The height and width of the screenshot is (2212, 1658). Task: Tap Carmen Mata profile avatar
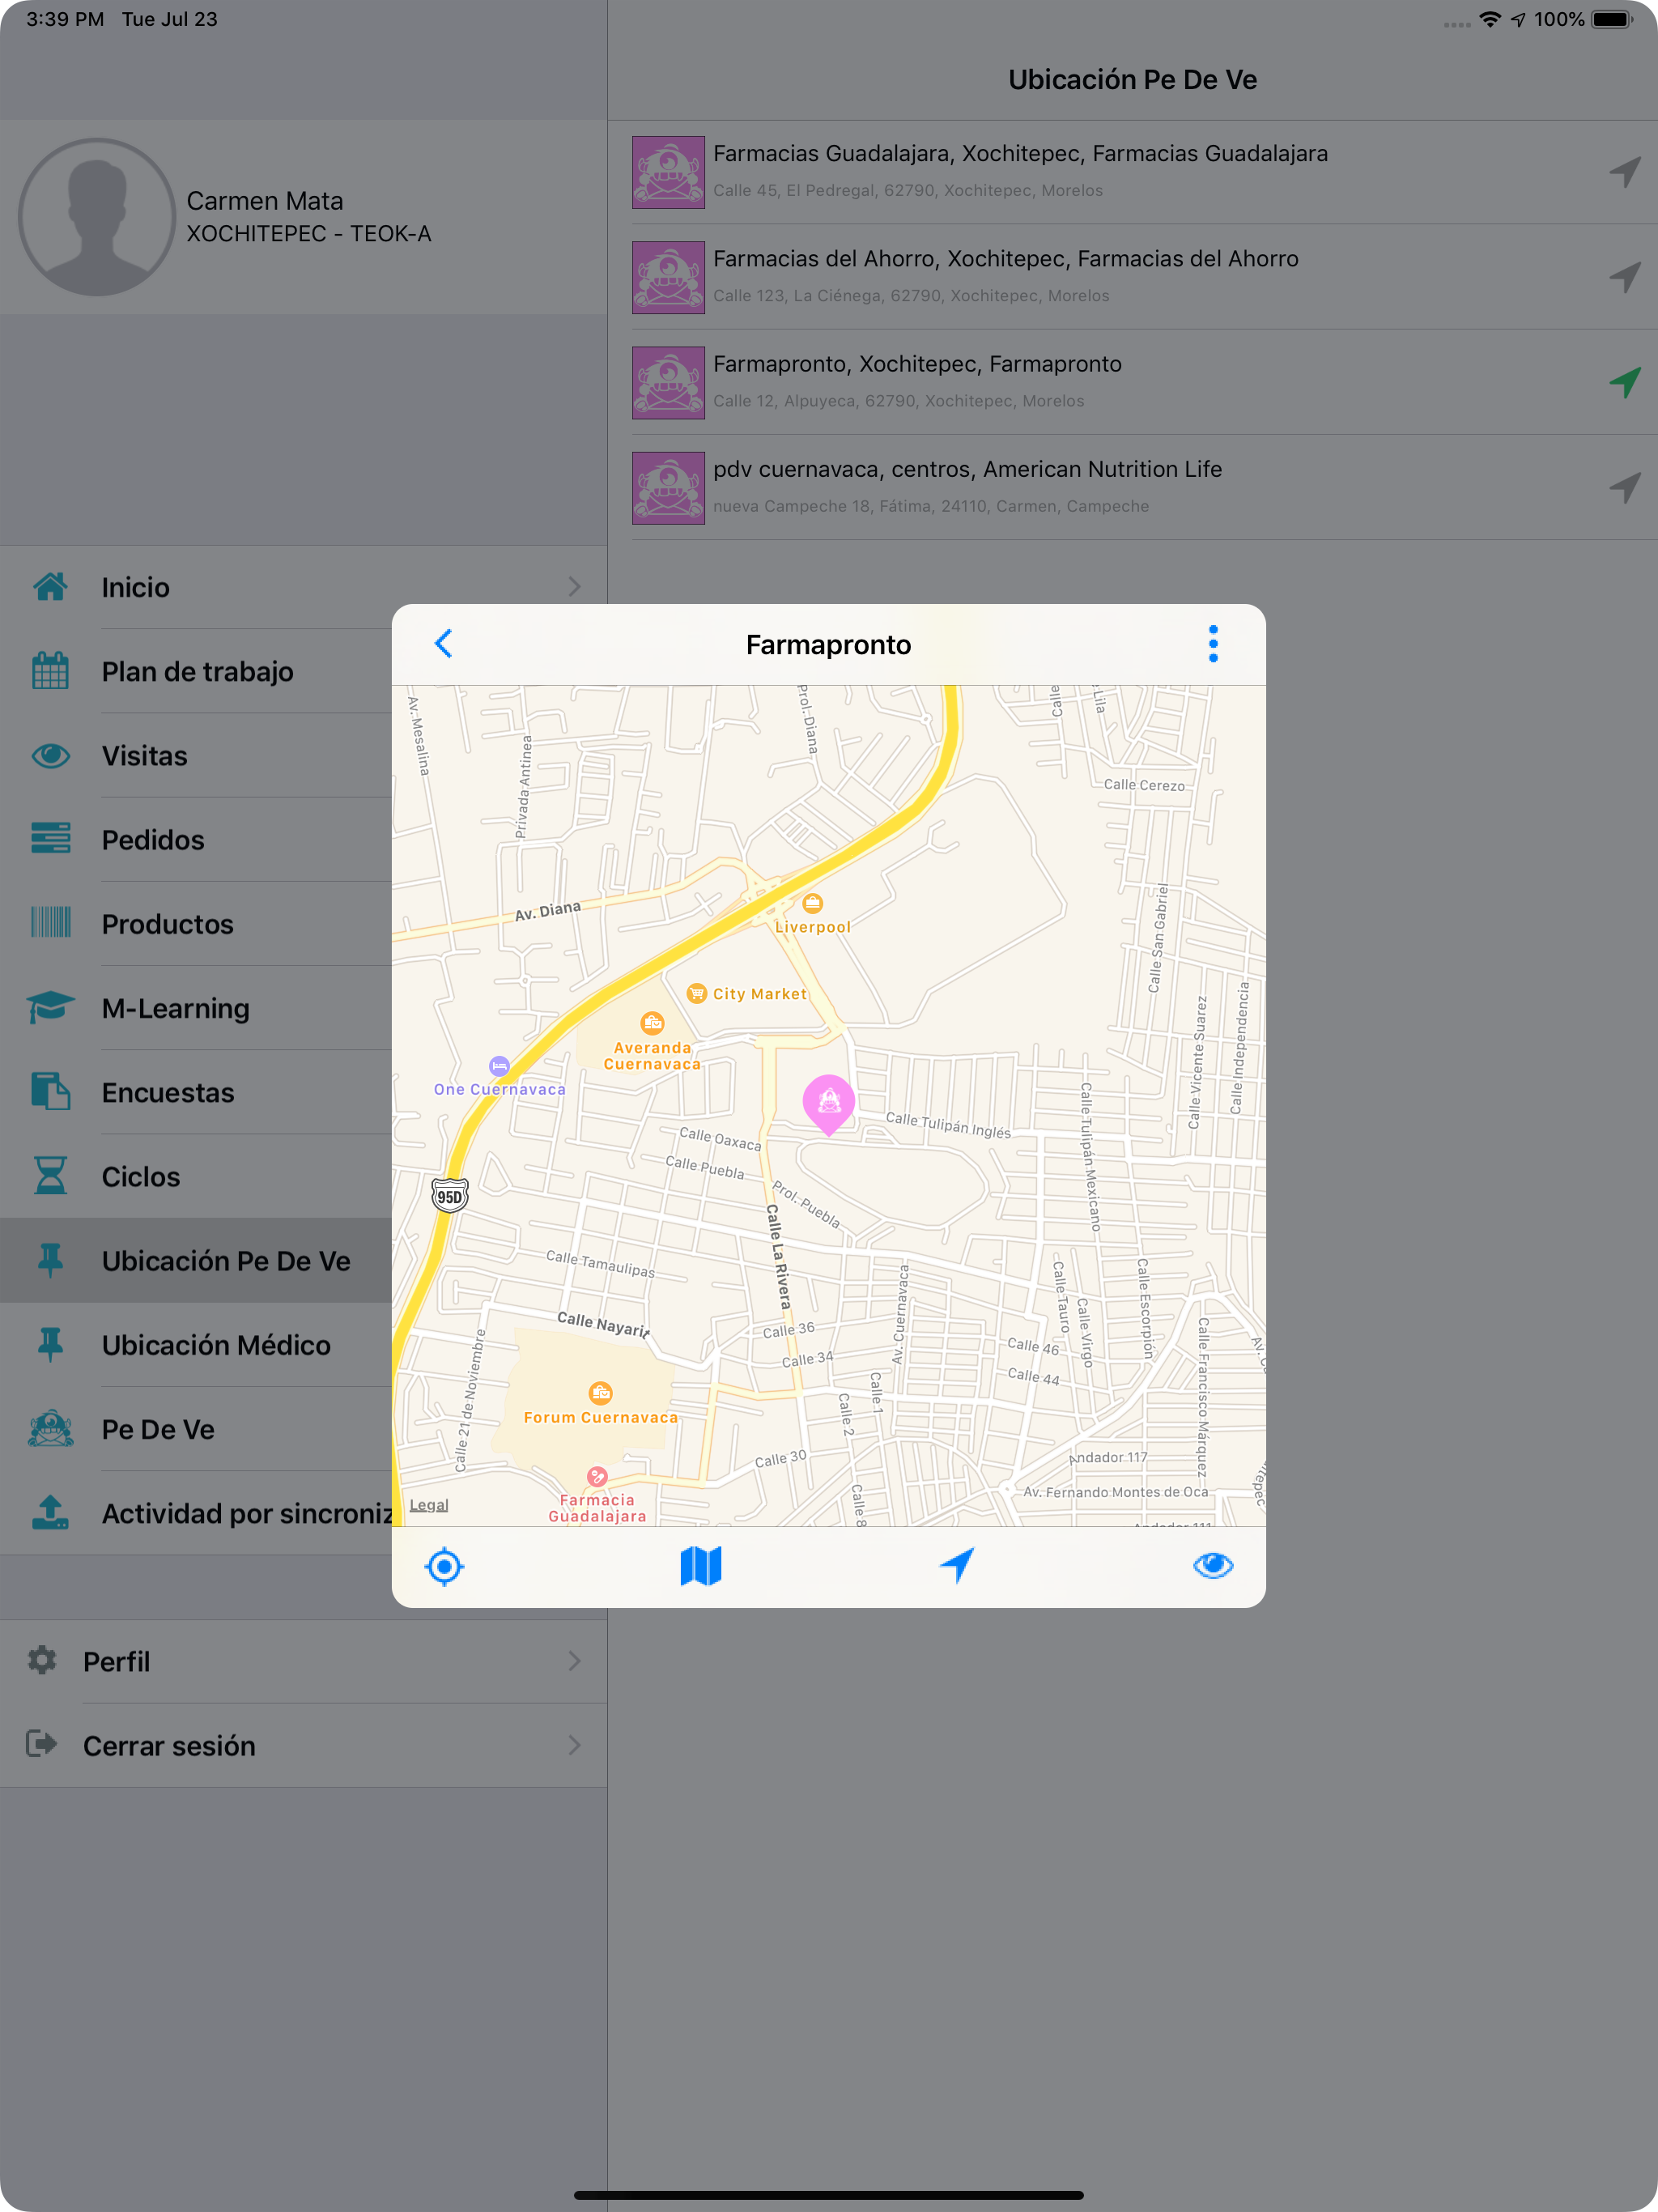(x=97, y=217)
